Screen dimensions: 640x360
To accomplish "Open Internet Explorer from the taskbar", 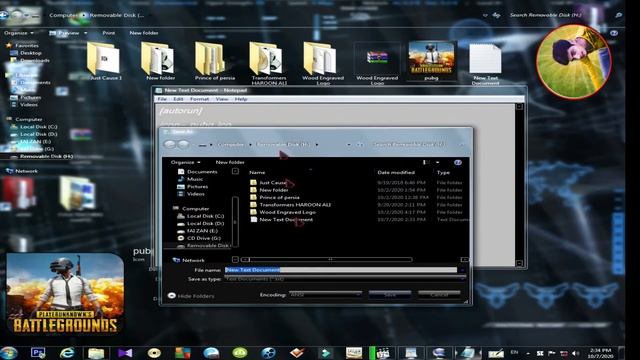I will coord(67,353).
